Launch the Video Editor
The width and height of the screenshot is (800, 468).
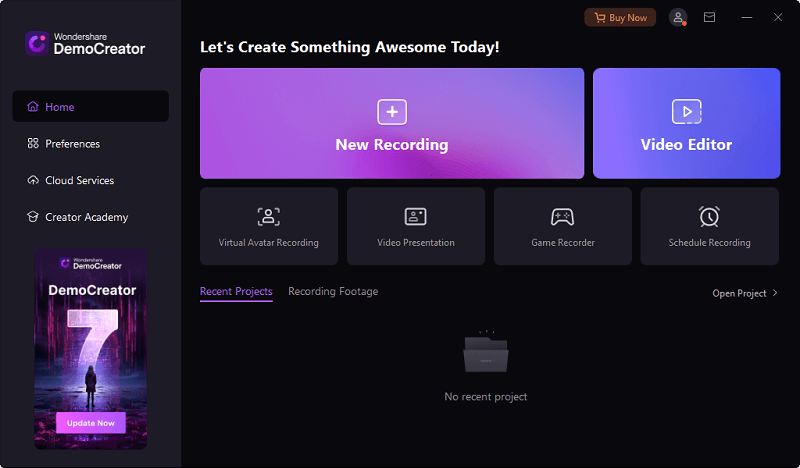click(x=686, y=123)
